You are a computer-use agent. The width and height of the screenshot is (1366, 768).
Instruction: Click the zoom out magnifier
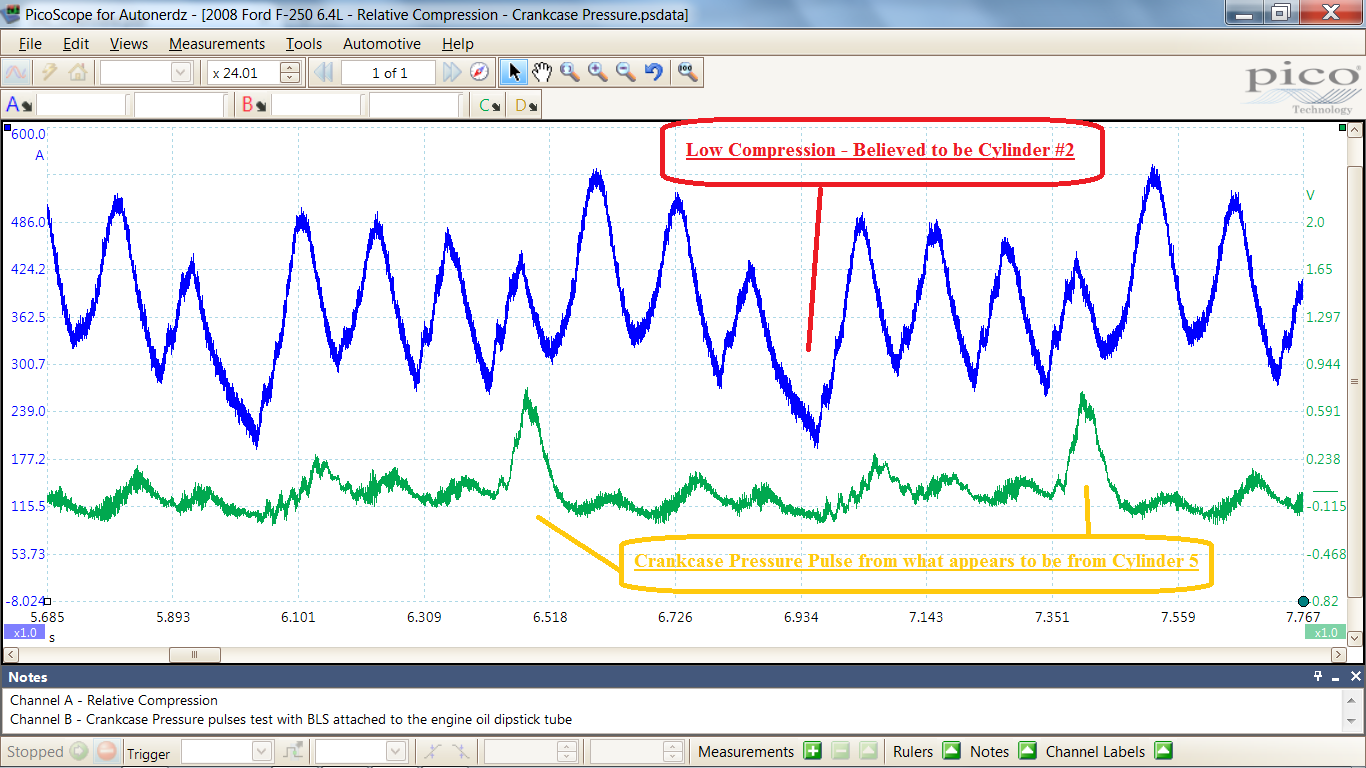coord(626,72)
